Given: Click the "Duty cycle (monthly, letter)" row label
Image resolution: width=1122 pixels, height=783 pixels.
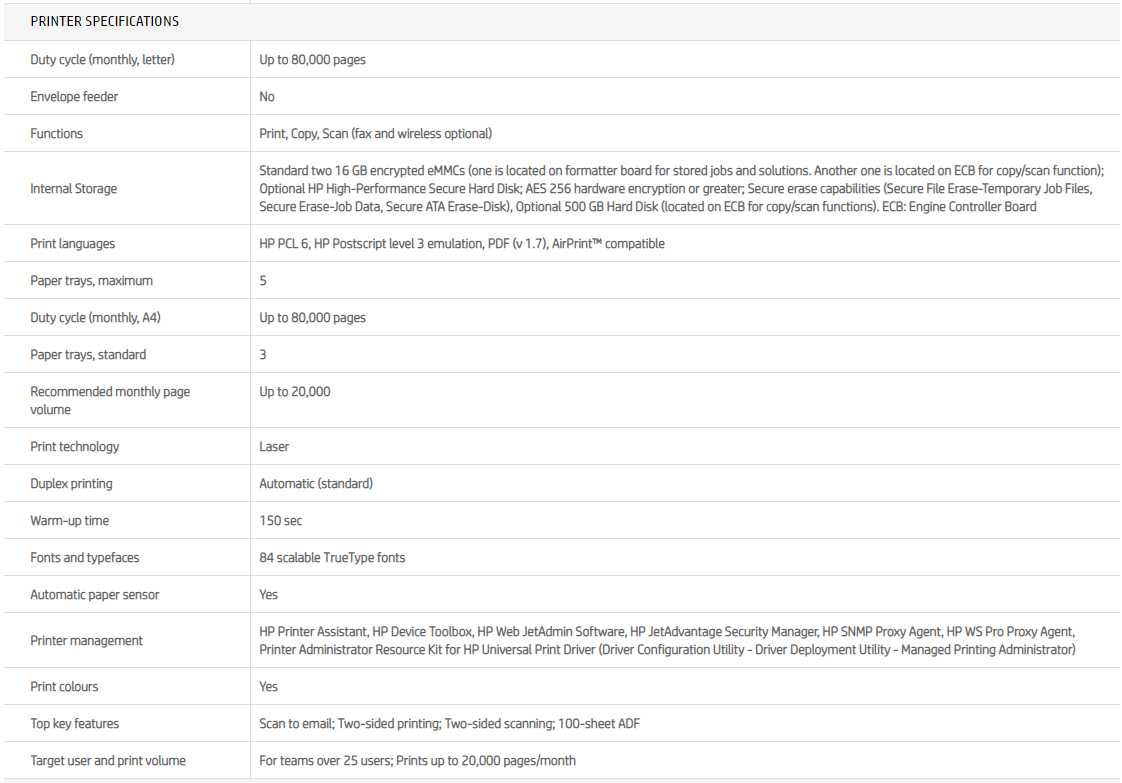Looking at the screenshot, I should [102, 60].
